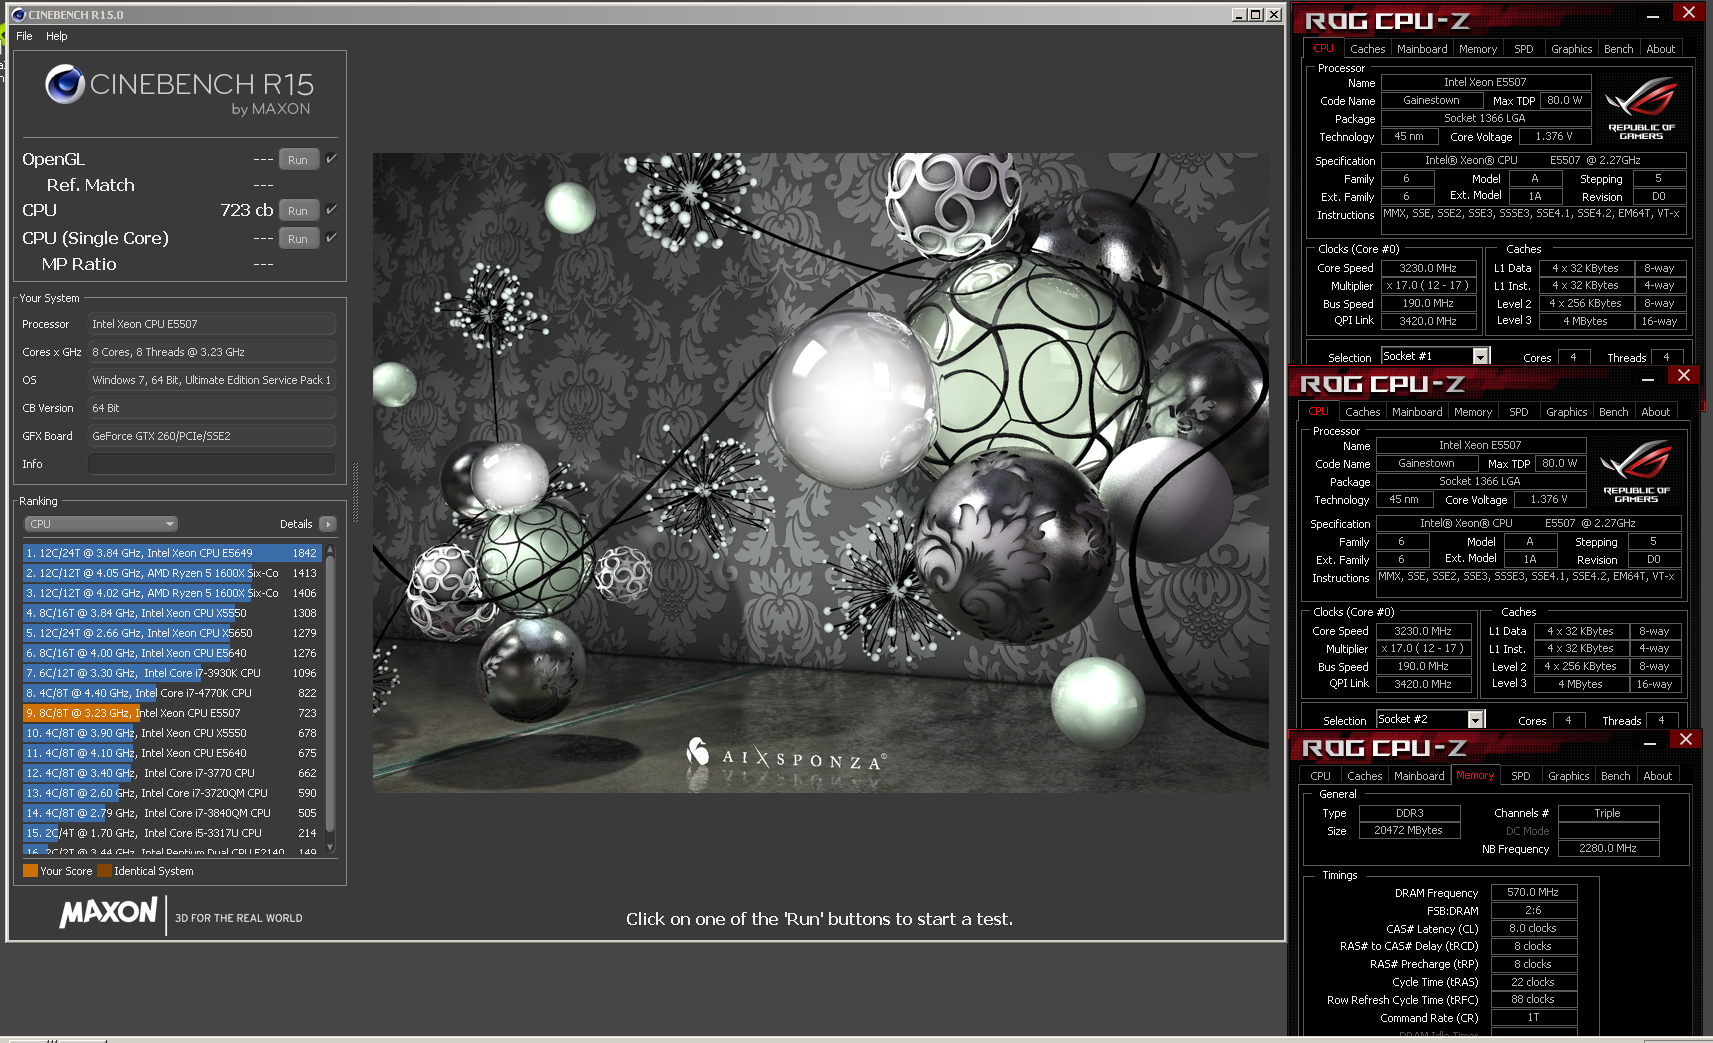Click the Cinebench title bar app icon
The image size is (1713, 1043).
click(x=18, y=15)
